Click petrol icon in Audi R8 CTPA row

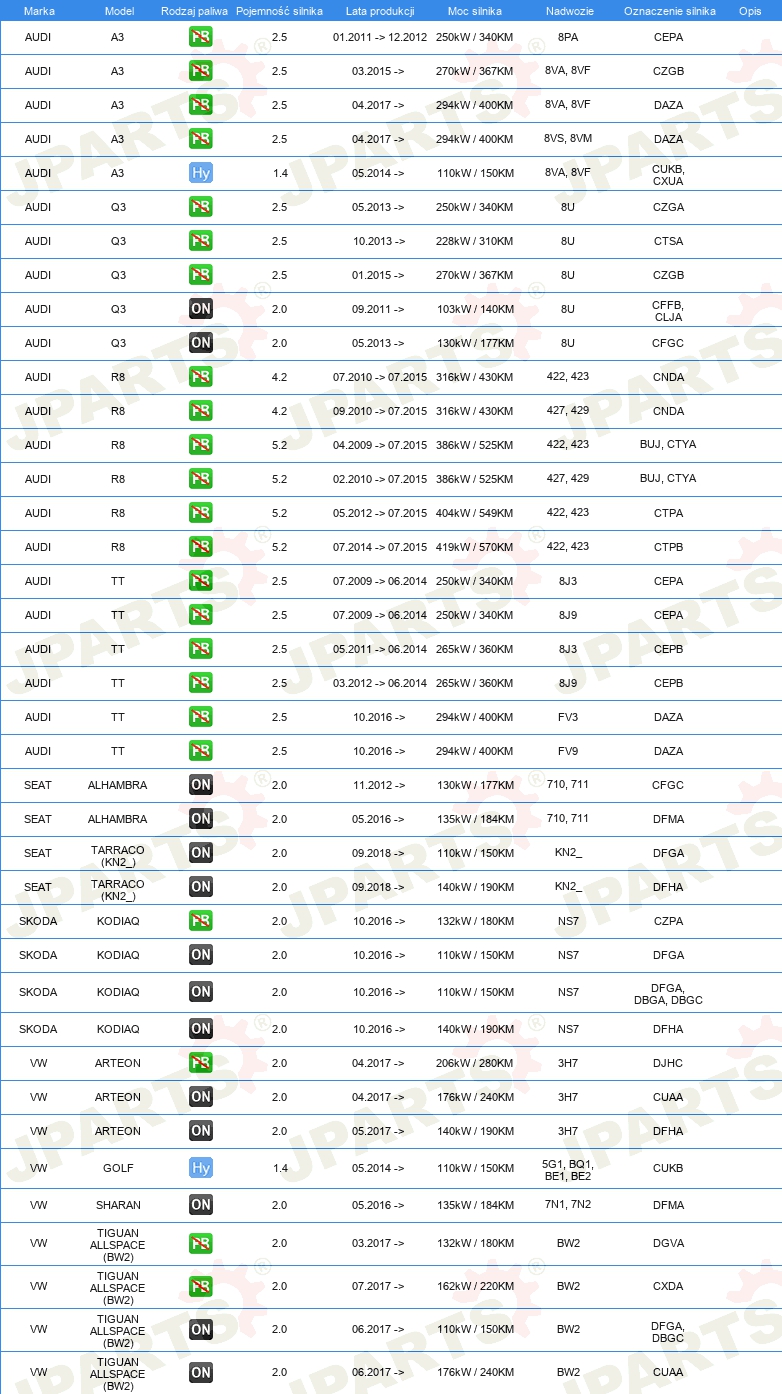pyautogui.click(x=201, y=513)
